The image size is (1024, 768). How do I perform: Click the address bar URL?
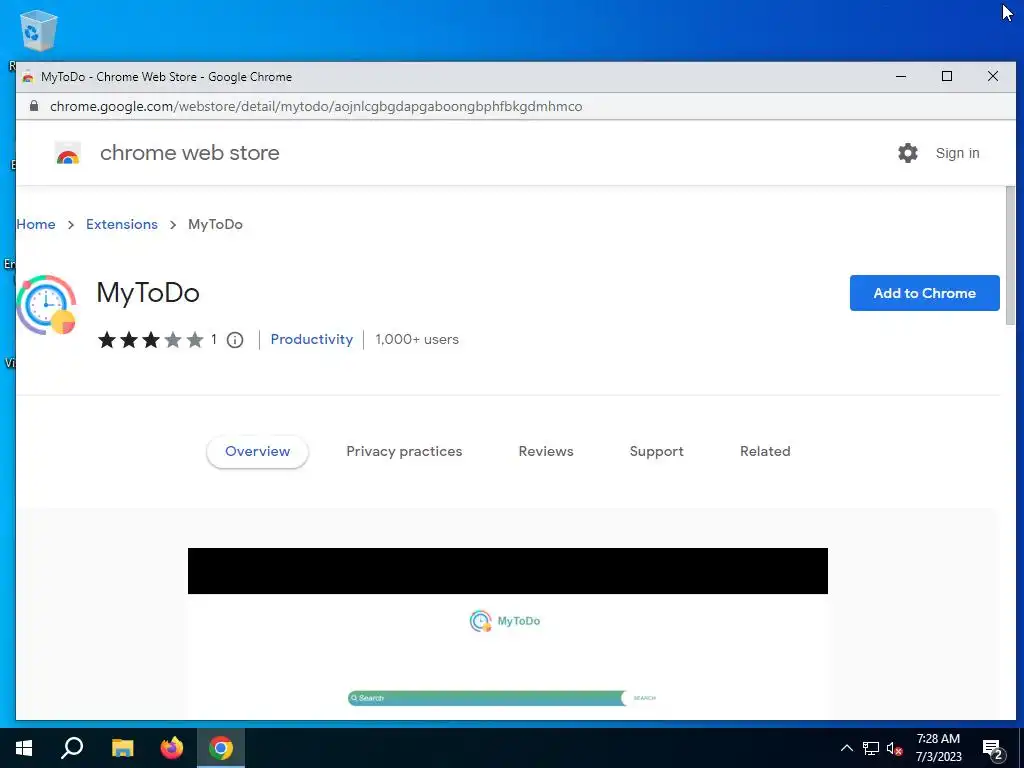click(x=316, y=106)
